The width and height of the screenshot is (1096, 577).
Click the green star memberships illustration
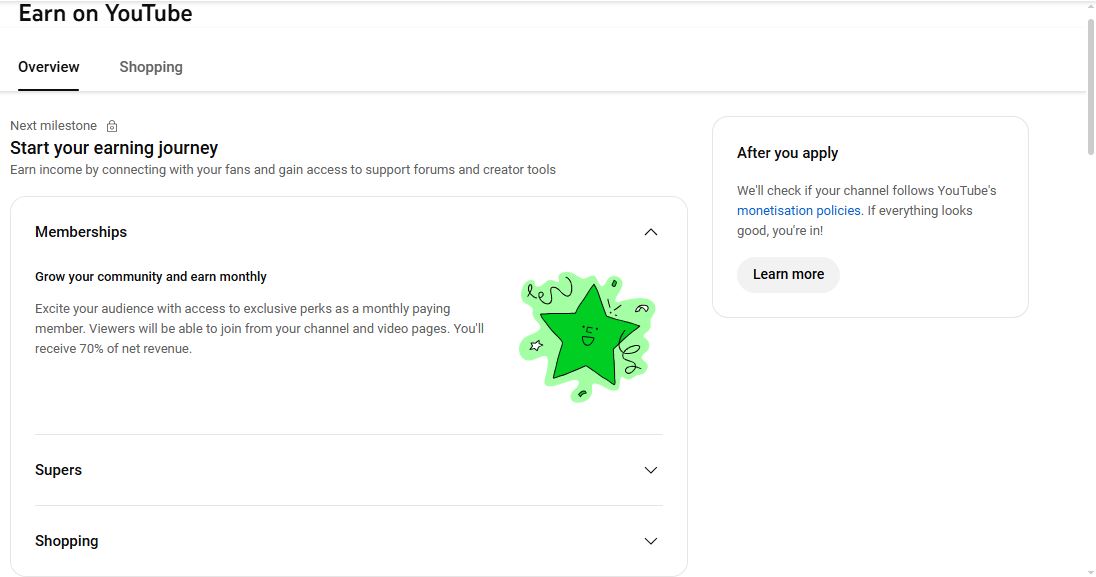587,336
